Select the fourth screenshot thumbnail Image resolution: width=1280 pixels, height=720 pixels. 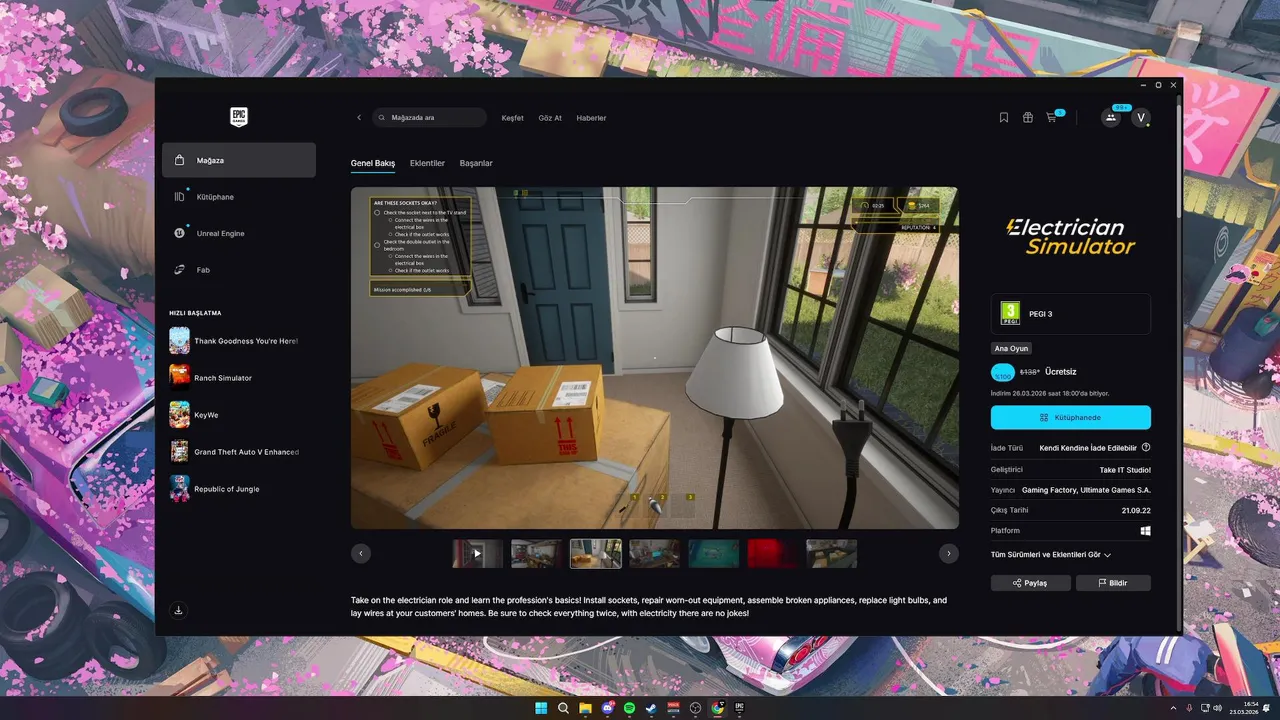click(654, 553)
